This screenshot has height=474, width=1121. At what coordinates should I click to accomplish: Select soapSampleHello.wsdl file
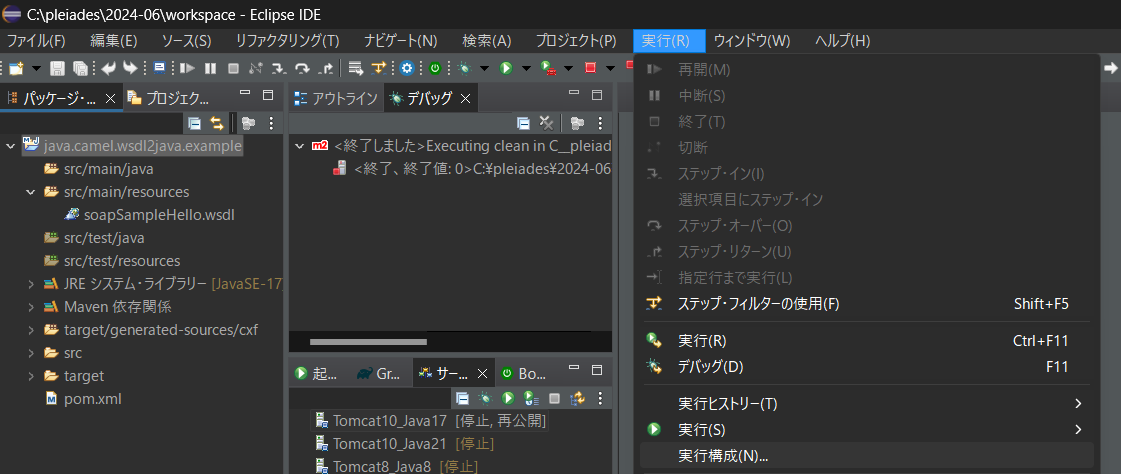(148, 214)
